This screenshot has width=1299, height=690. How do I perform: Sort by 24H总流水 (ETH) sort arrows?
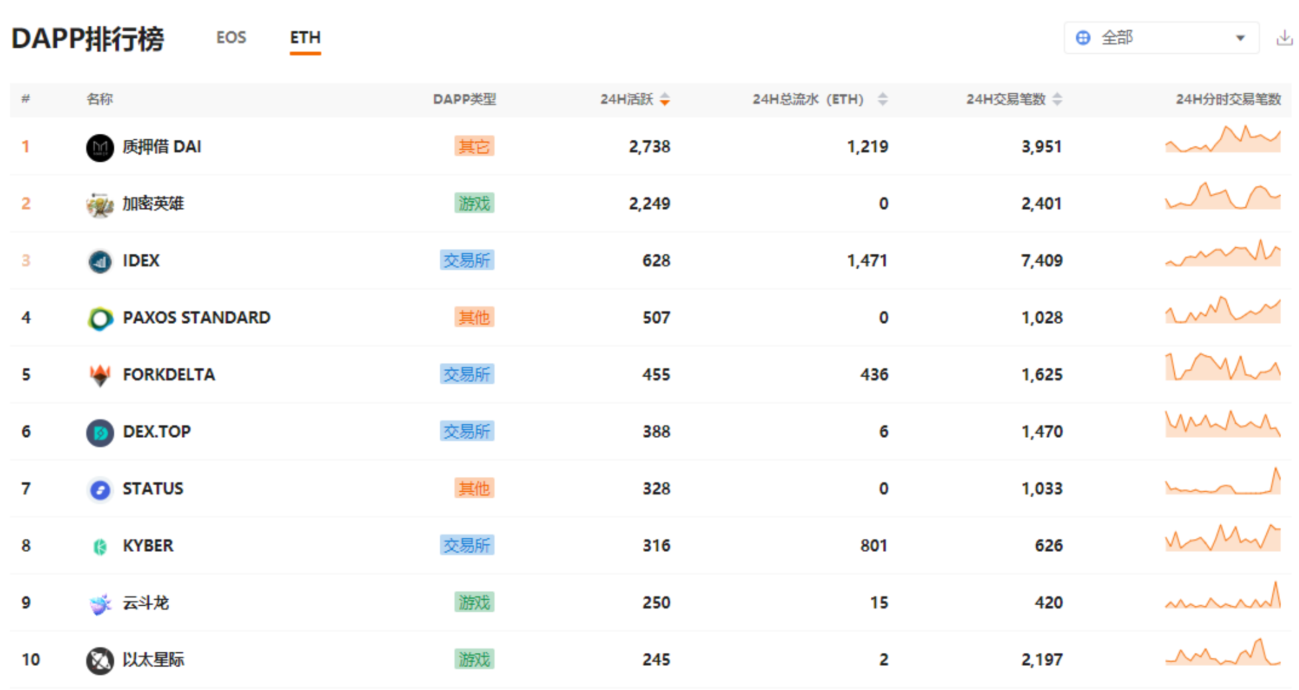tap(883, 100)
